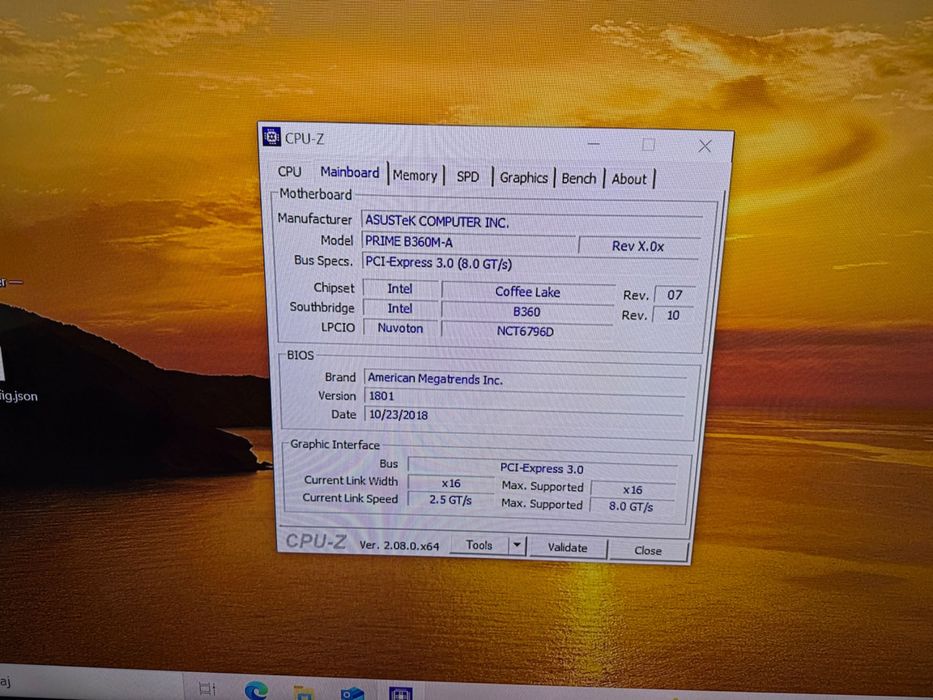933x700 pixels.
Task: Click the BIOS date 10/23/2018 field
Action: [524, 414]
